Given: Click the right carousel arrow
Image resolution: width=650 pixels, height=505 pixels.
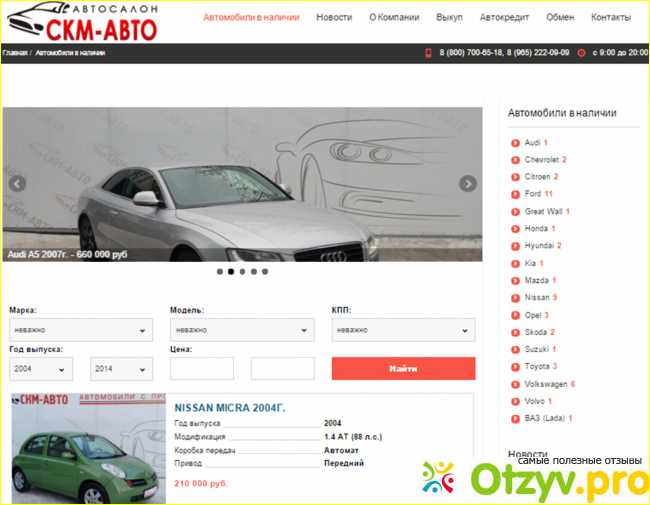Looking at the screenshot, I should pos(467,184).
